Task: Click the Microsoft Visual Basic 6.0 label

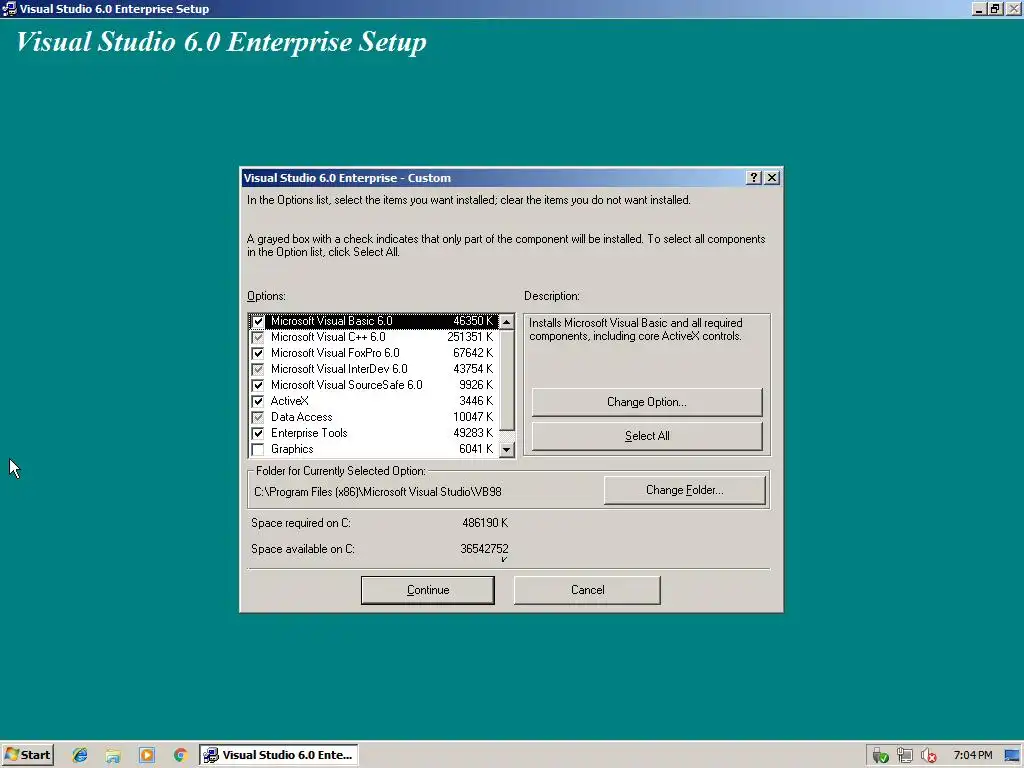Action: (x=332, y=321)
